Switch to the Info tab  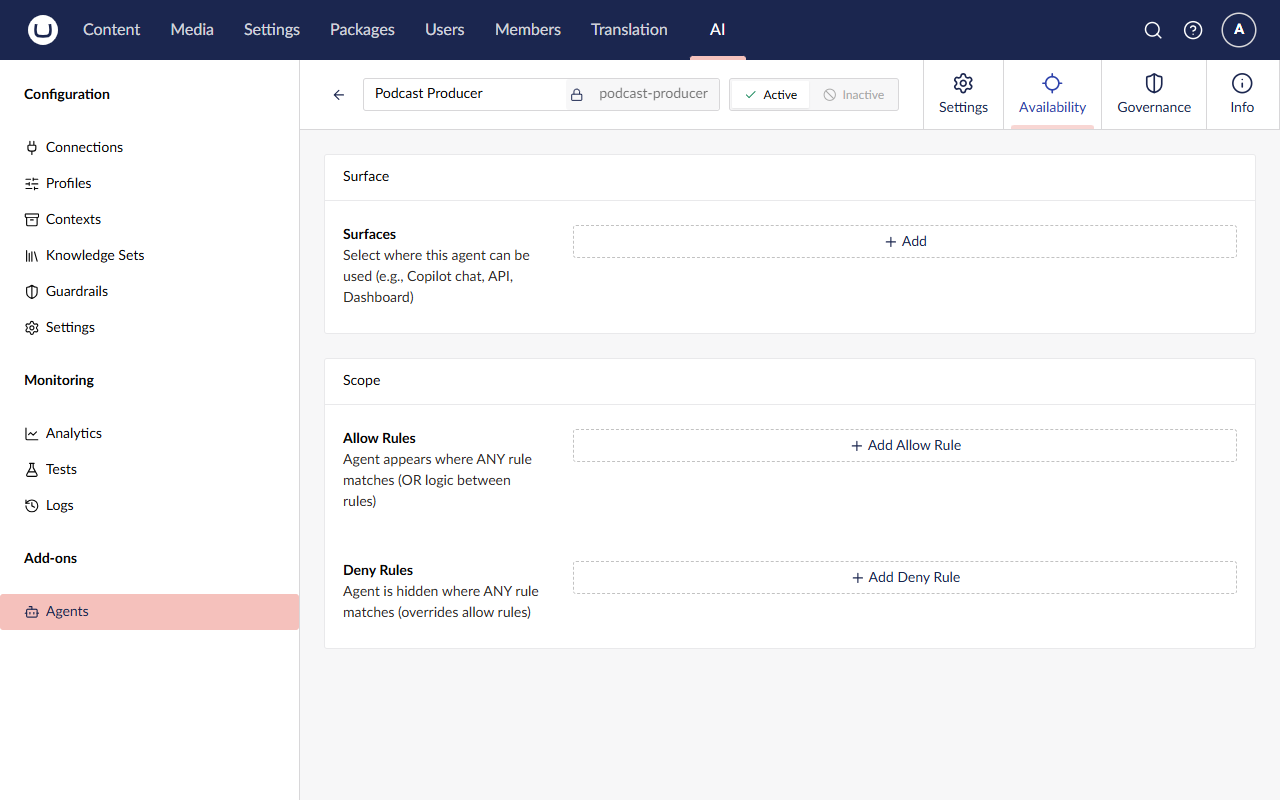click(1242, 94)
